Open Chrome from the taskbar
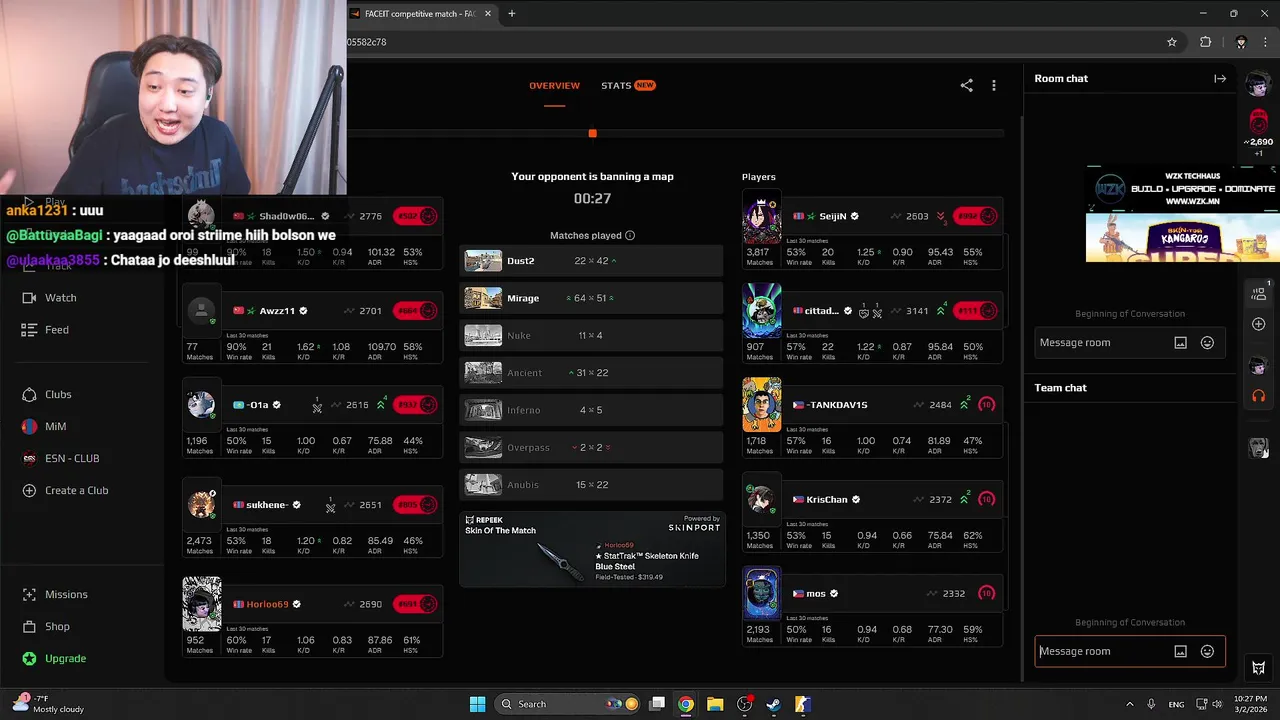The image size is (1280, 720). (686, 704)
